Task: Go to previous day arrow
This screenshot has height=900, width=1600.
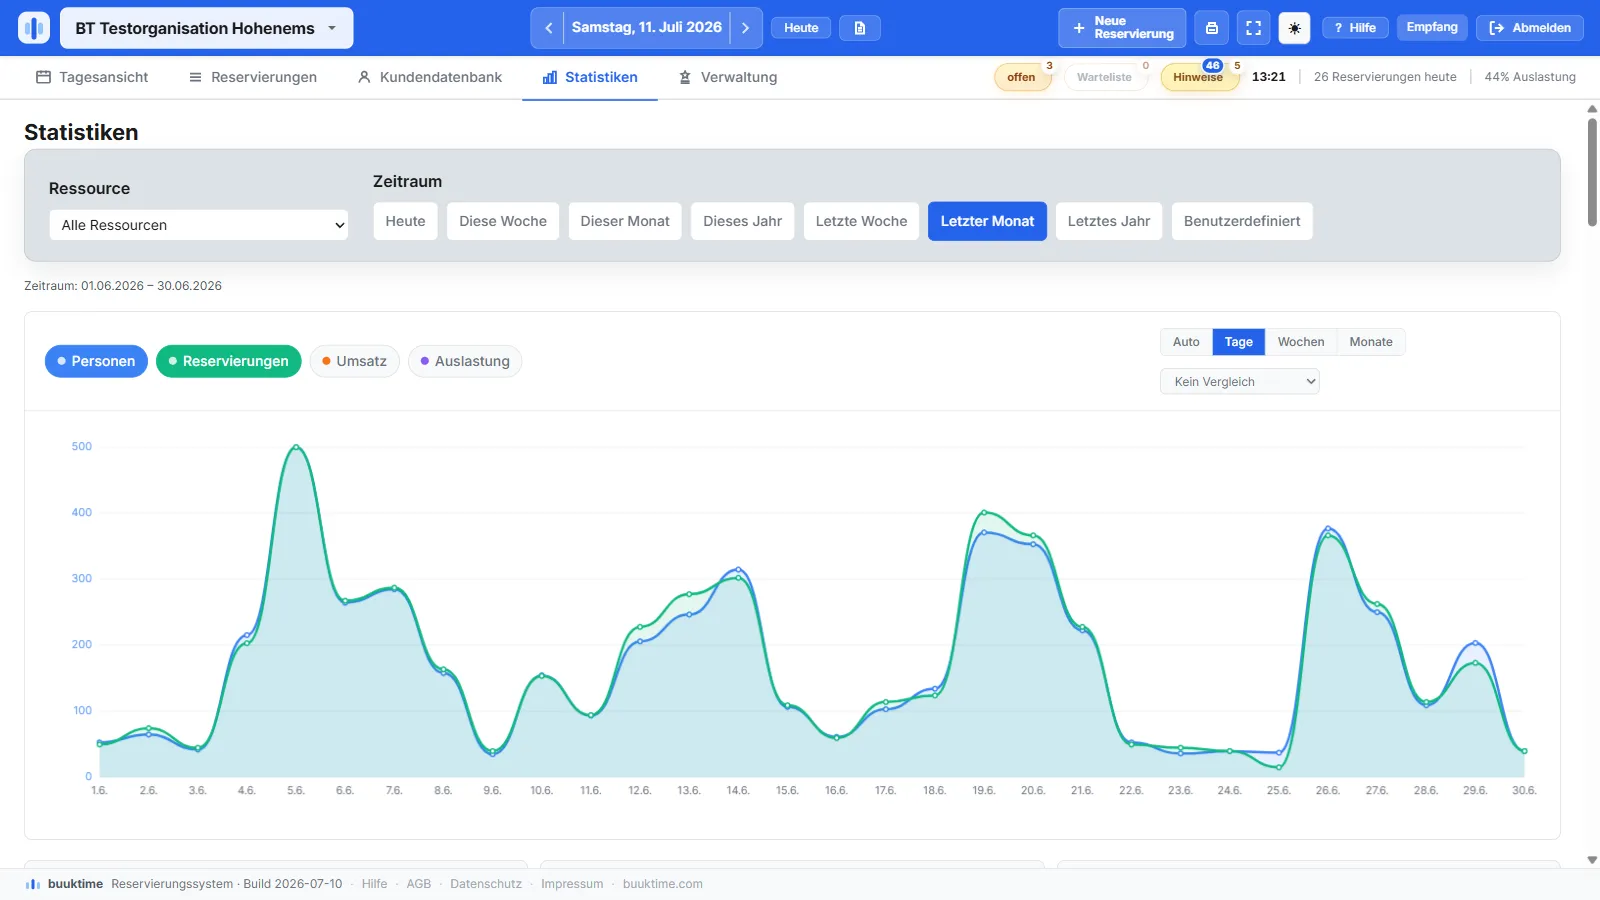Action: click(548, 28)
